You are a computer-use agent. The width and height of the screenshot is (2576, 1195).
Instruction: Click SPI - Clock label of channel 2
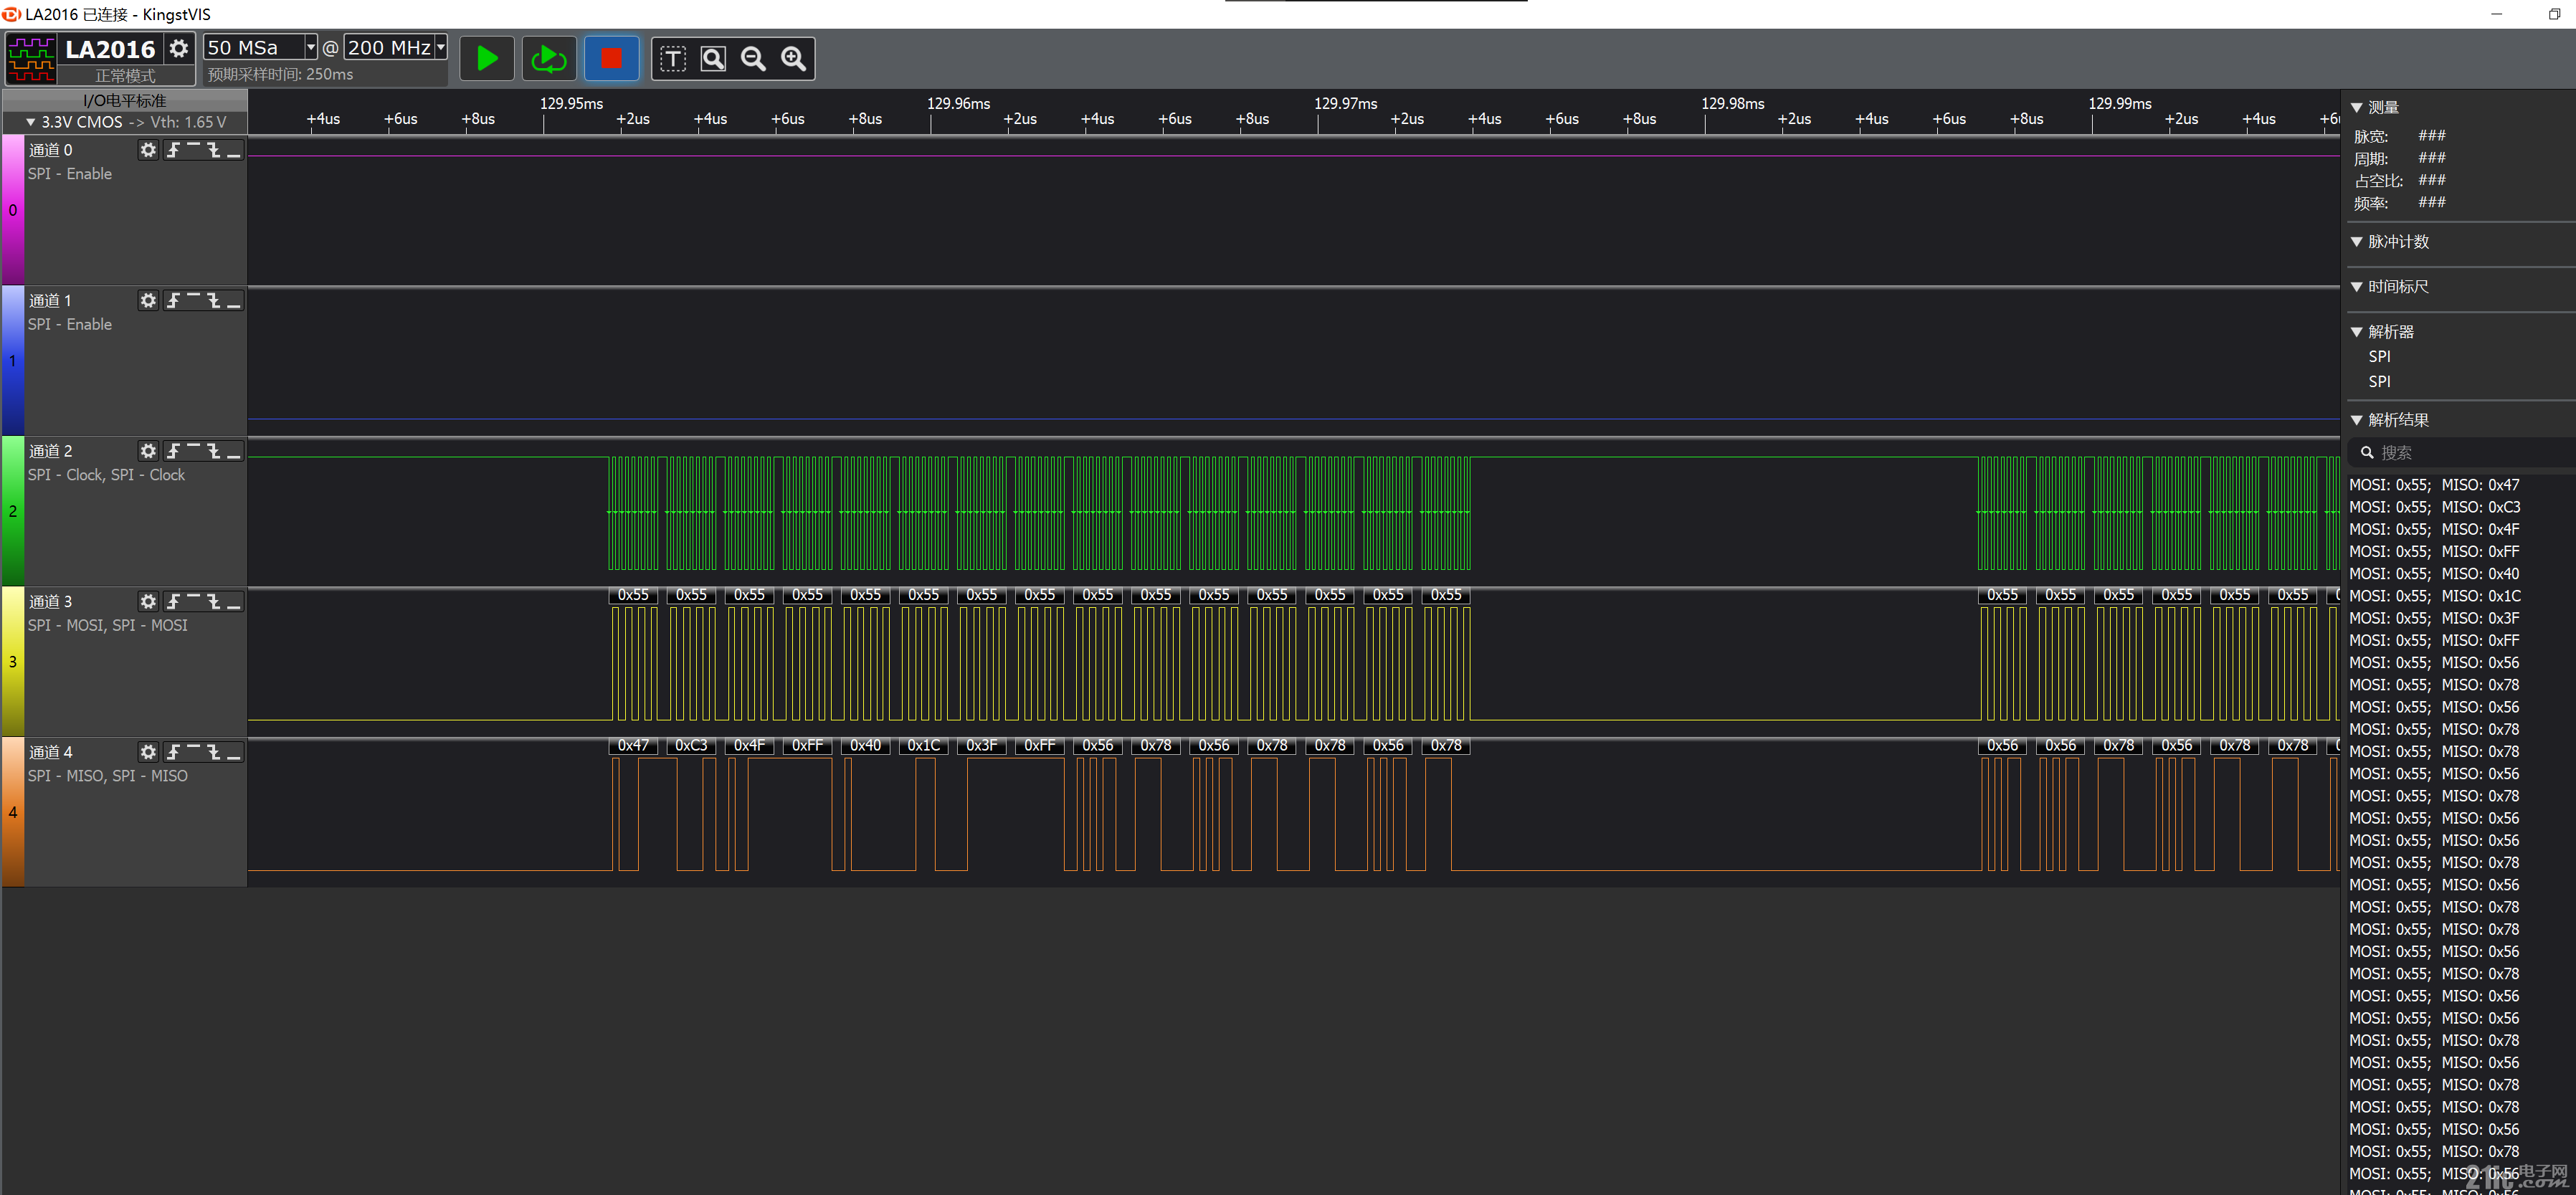(x=106, y=475)
